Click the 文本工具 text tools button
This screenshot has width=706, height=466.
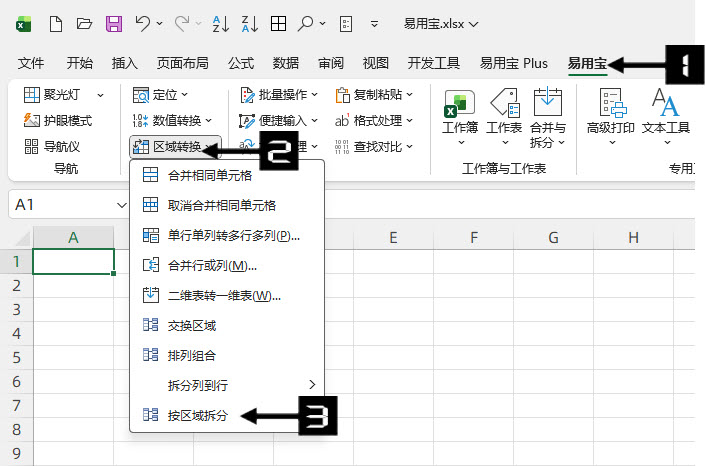666,115
